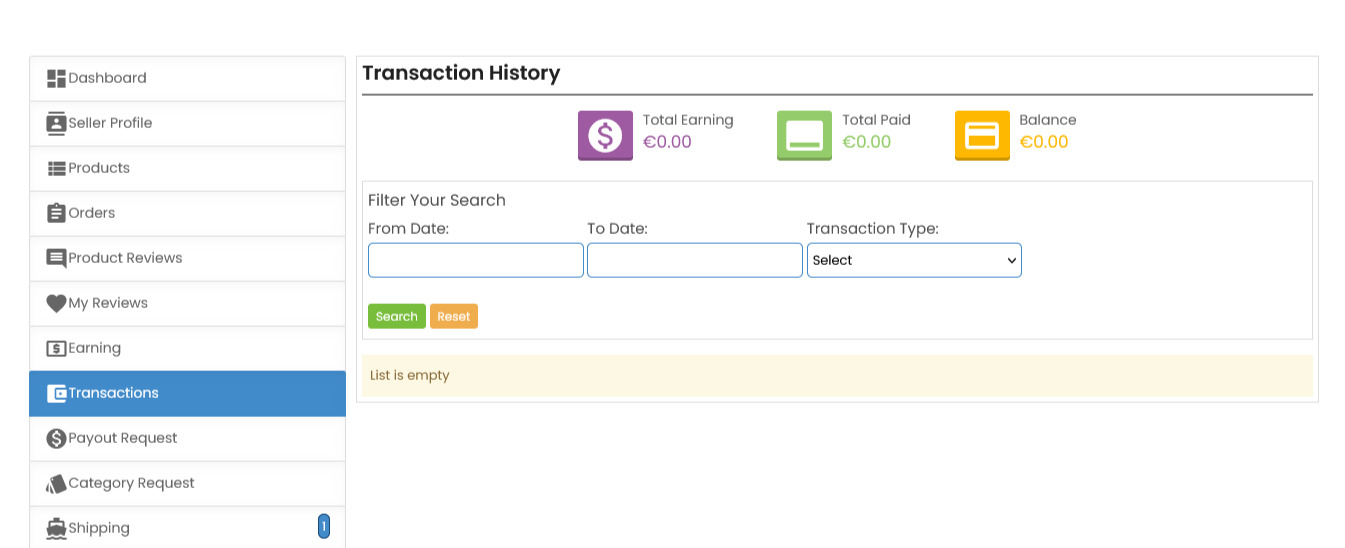Click the Products list icon
1345x548 pixels.
[x=56, y=169]
